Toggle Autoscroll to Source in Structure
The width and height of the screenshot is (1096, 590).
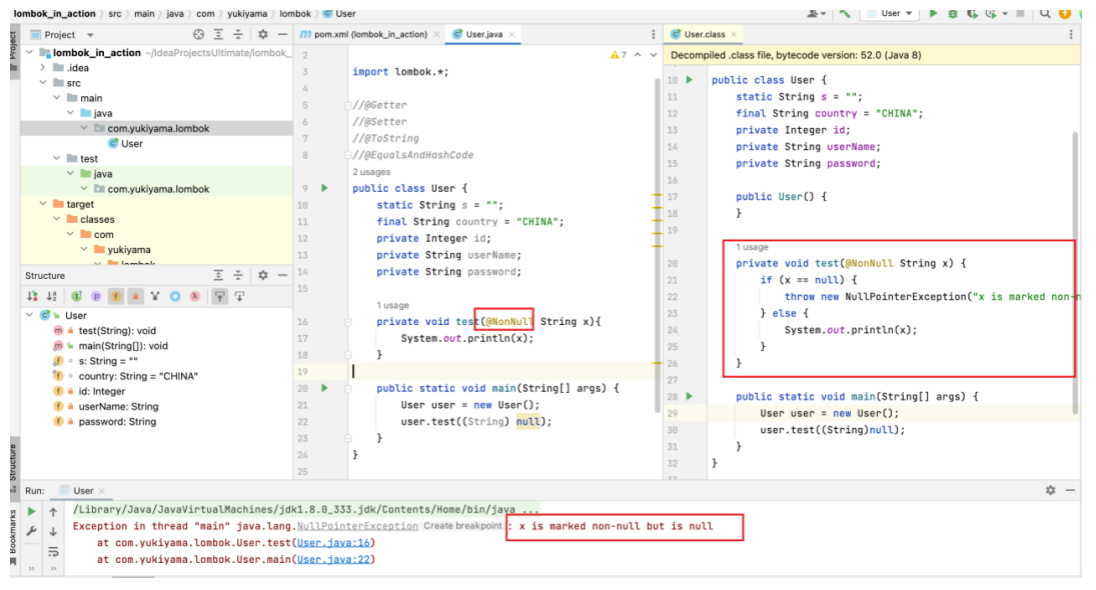pyautogui.click(x=219, y=296)
